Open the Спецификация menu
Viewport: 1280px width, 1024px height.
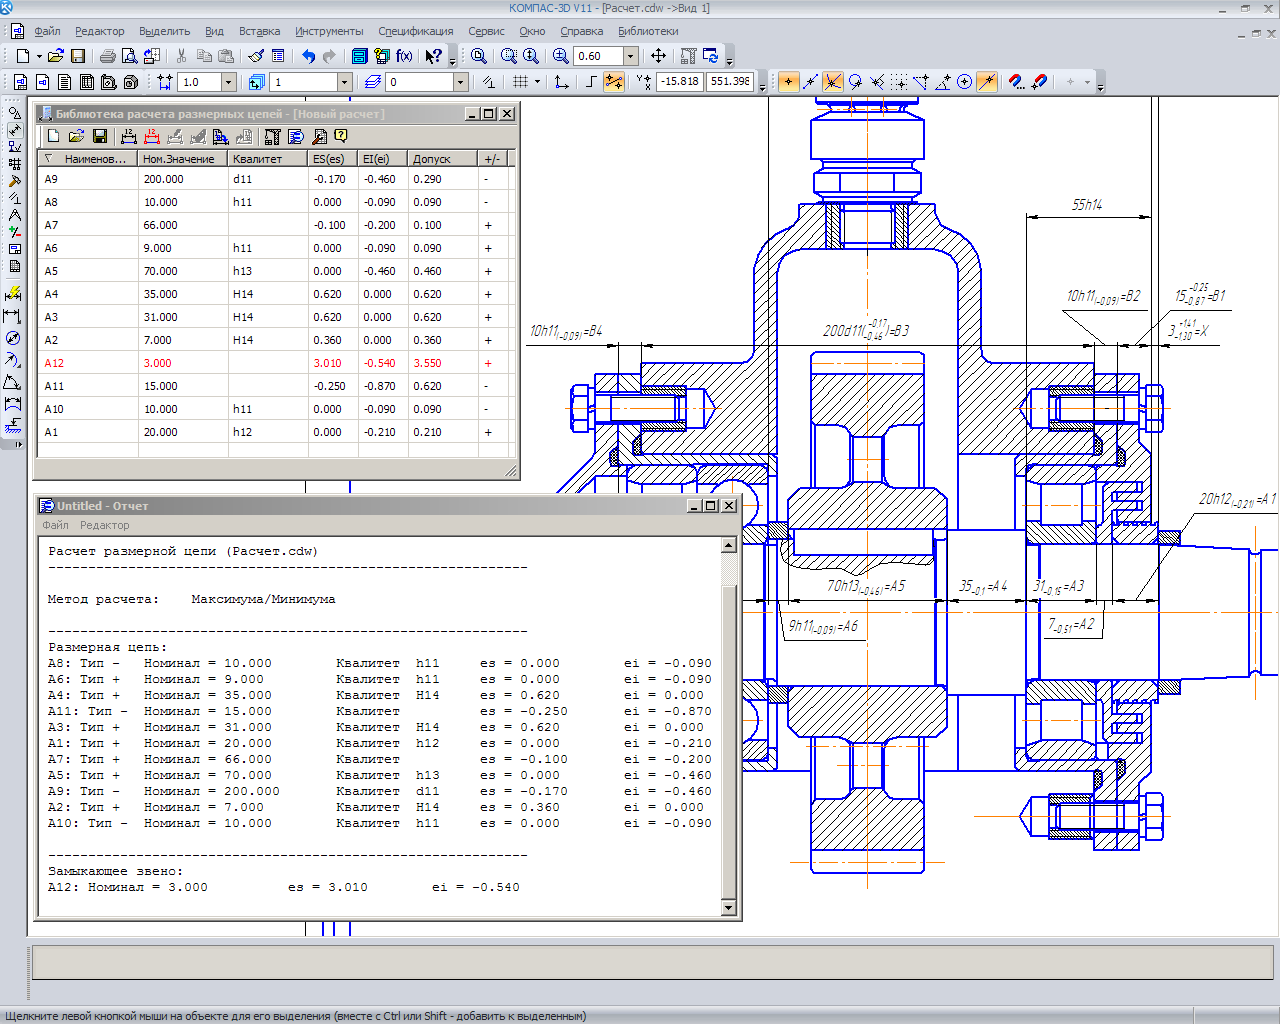pyautogui.click(x=415, y=31)
